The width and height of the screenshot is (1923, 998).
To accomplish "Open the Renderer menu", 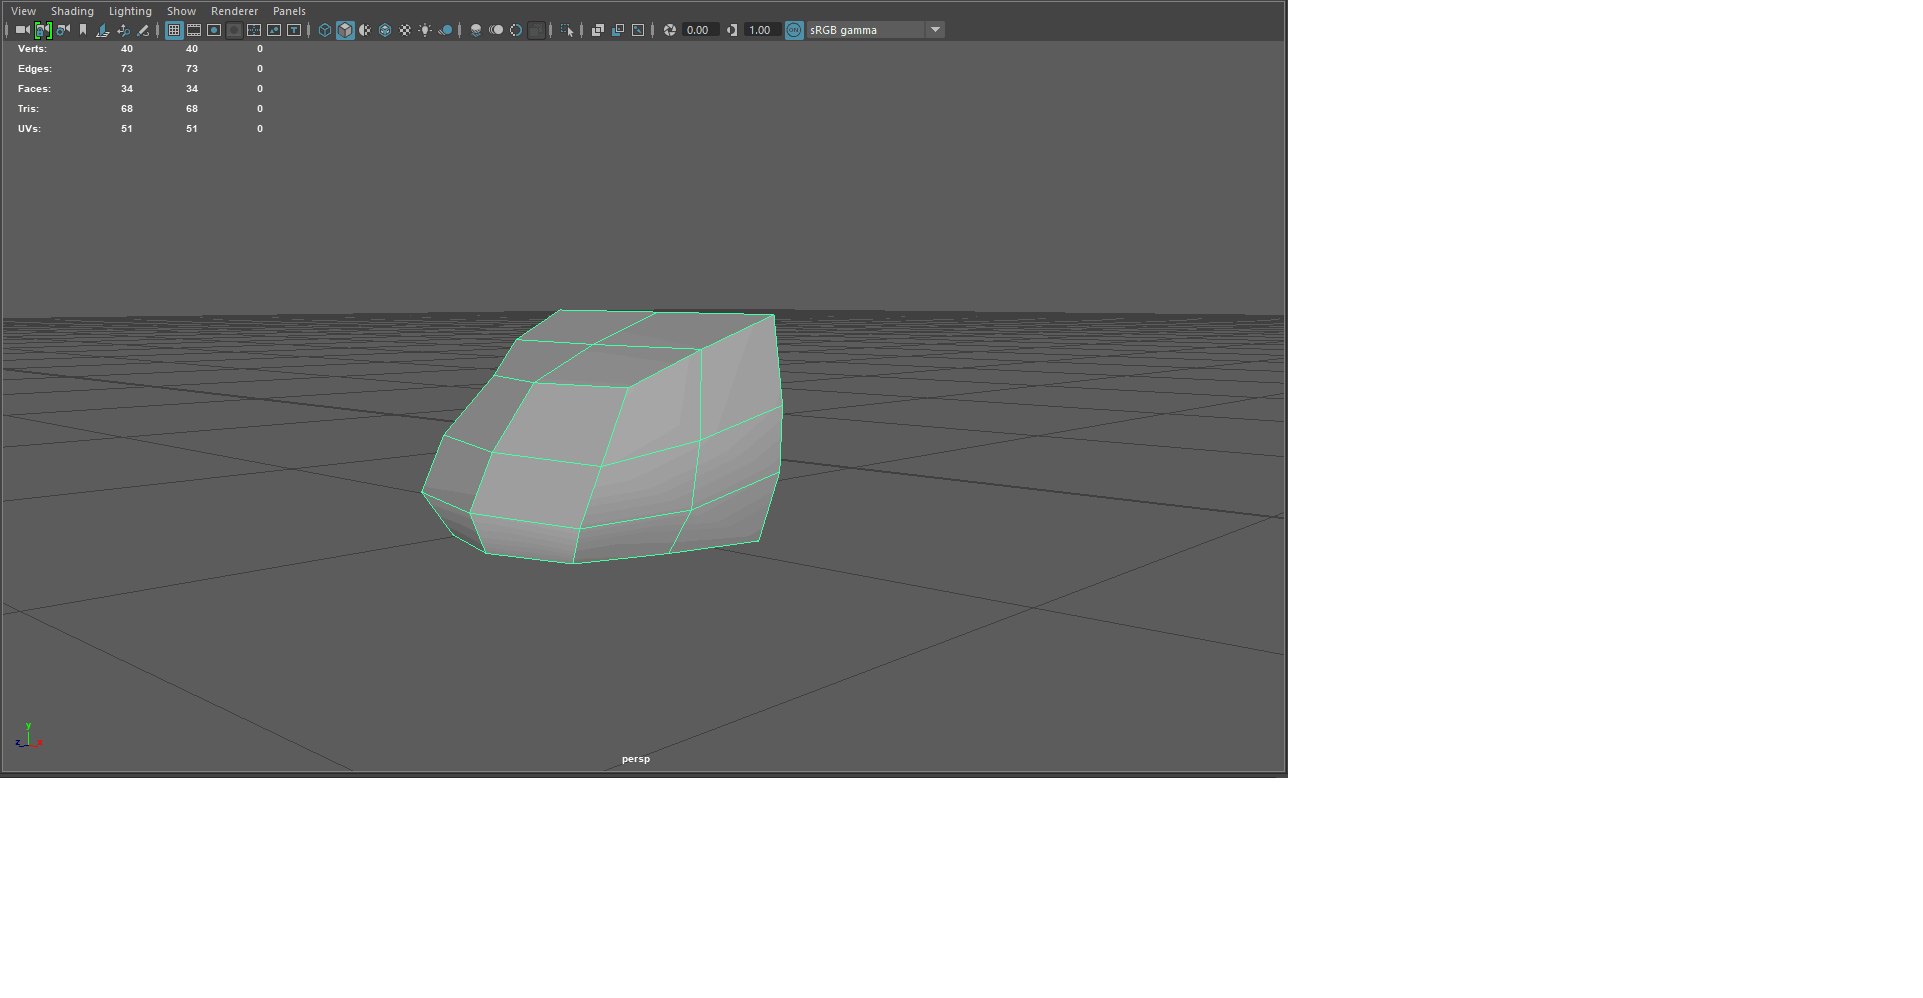I will 234,11.
